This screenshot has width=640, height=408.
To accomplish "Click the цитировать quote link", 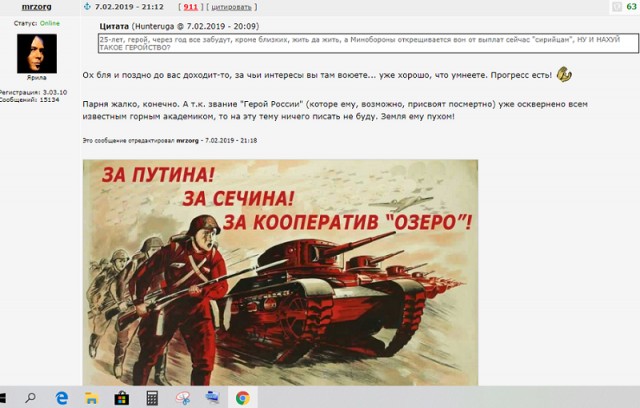I will (x=231, y=7).
